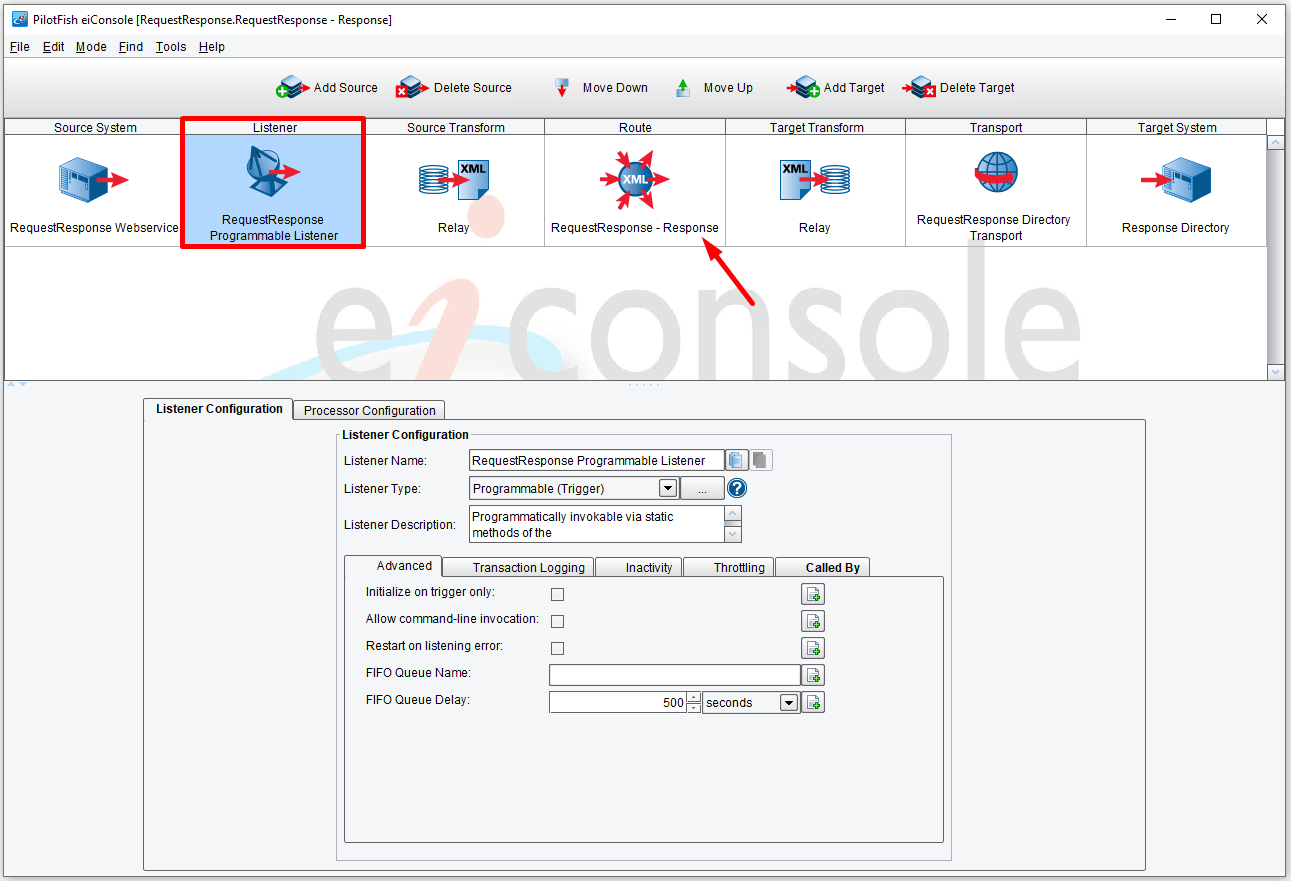Screen dimensions: 1291x881
Task: Click the Source System column header
Action: (x=94, y=127)
